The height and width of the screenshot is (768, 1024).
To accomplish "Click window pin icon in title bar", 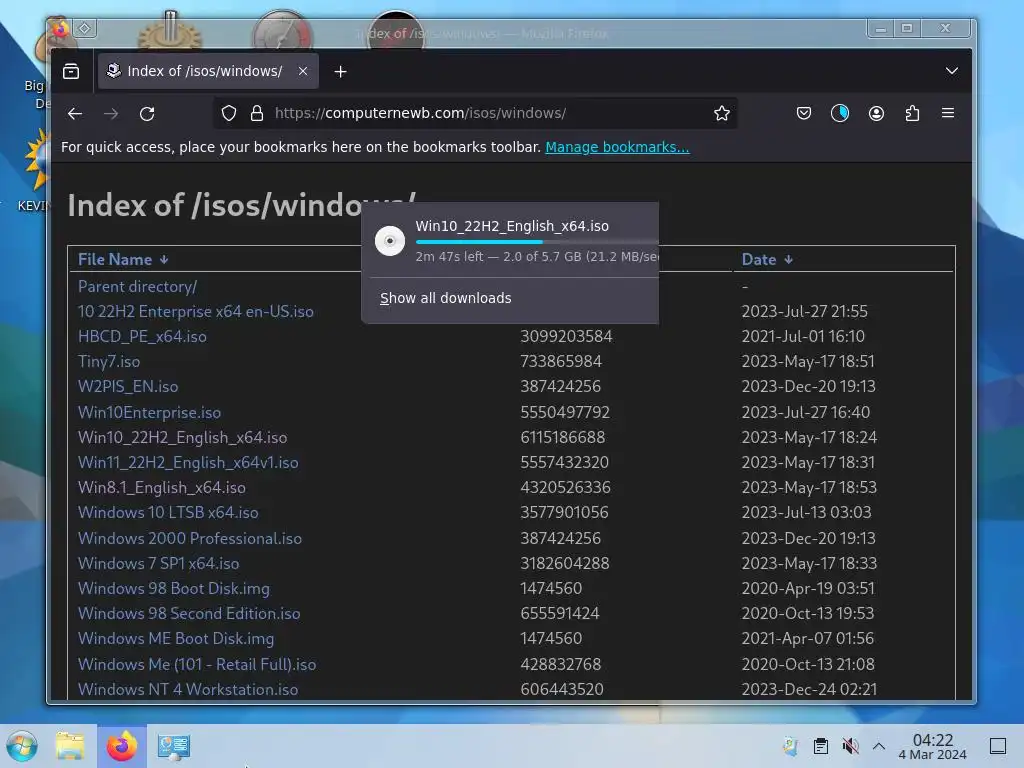I will click(85, 28).
